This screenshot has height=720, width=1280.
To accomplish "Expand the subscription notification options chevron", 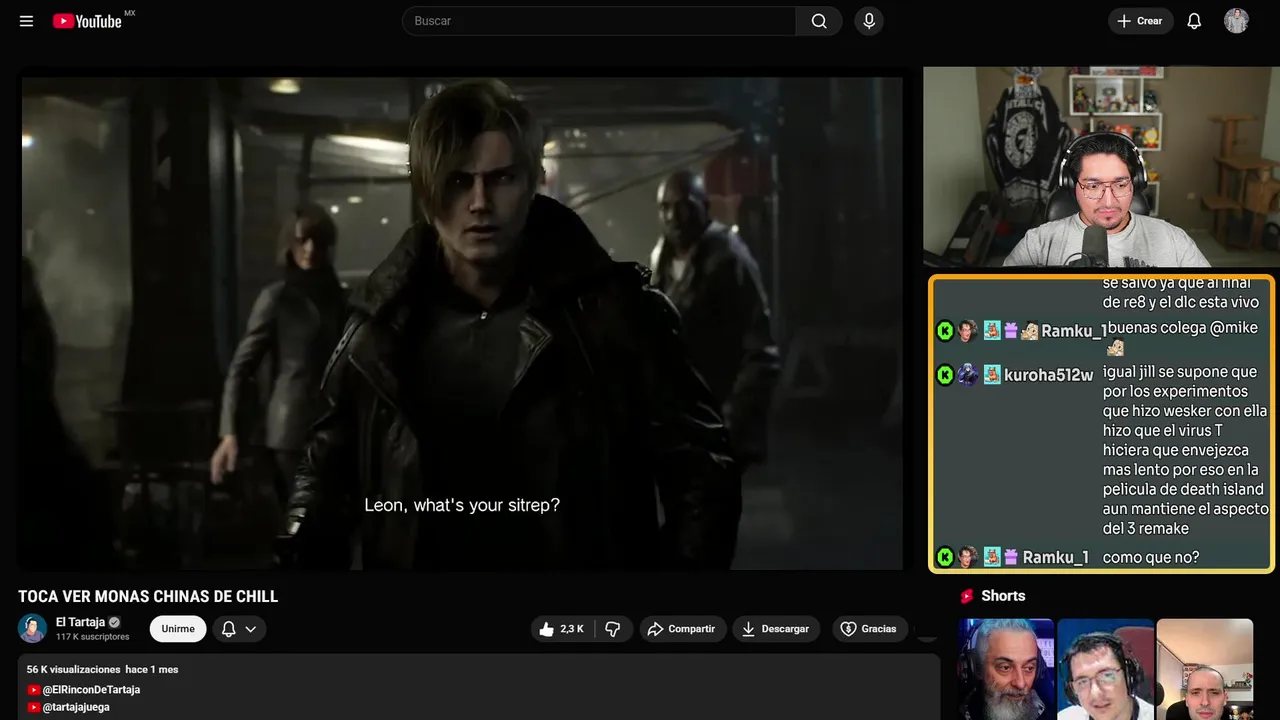I will point(251,629).
